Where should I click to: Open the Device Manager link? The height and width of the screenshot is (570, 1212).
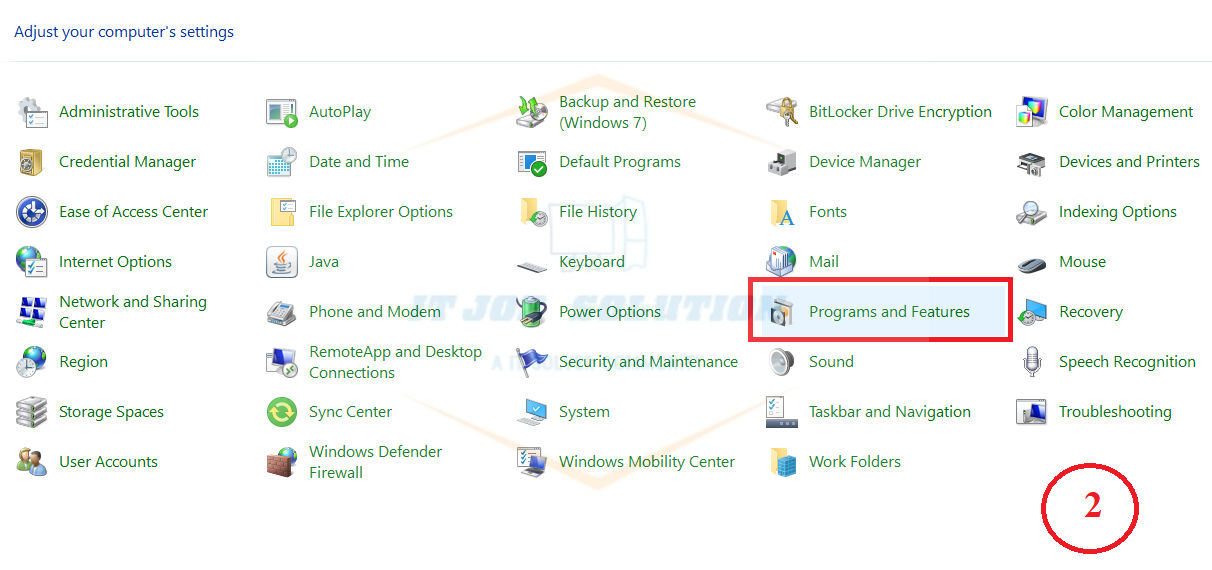pos(864,162)
